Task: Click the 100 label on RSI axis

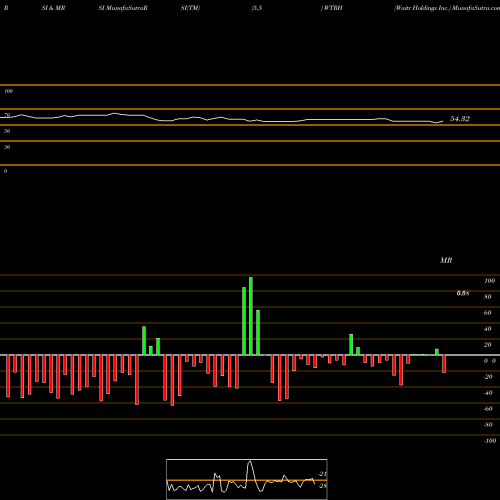Action: 8,91
